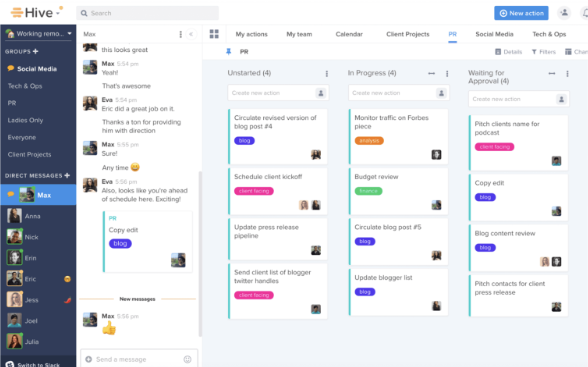This screenshot has height=367, width=588.
Task: Open the grid apps view icon
Action: pyautogui.click(x=214, y=34)
